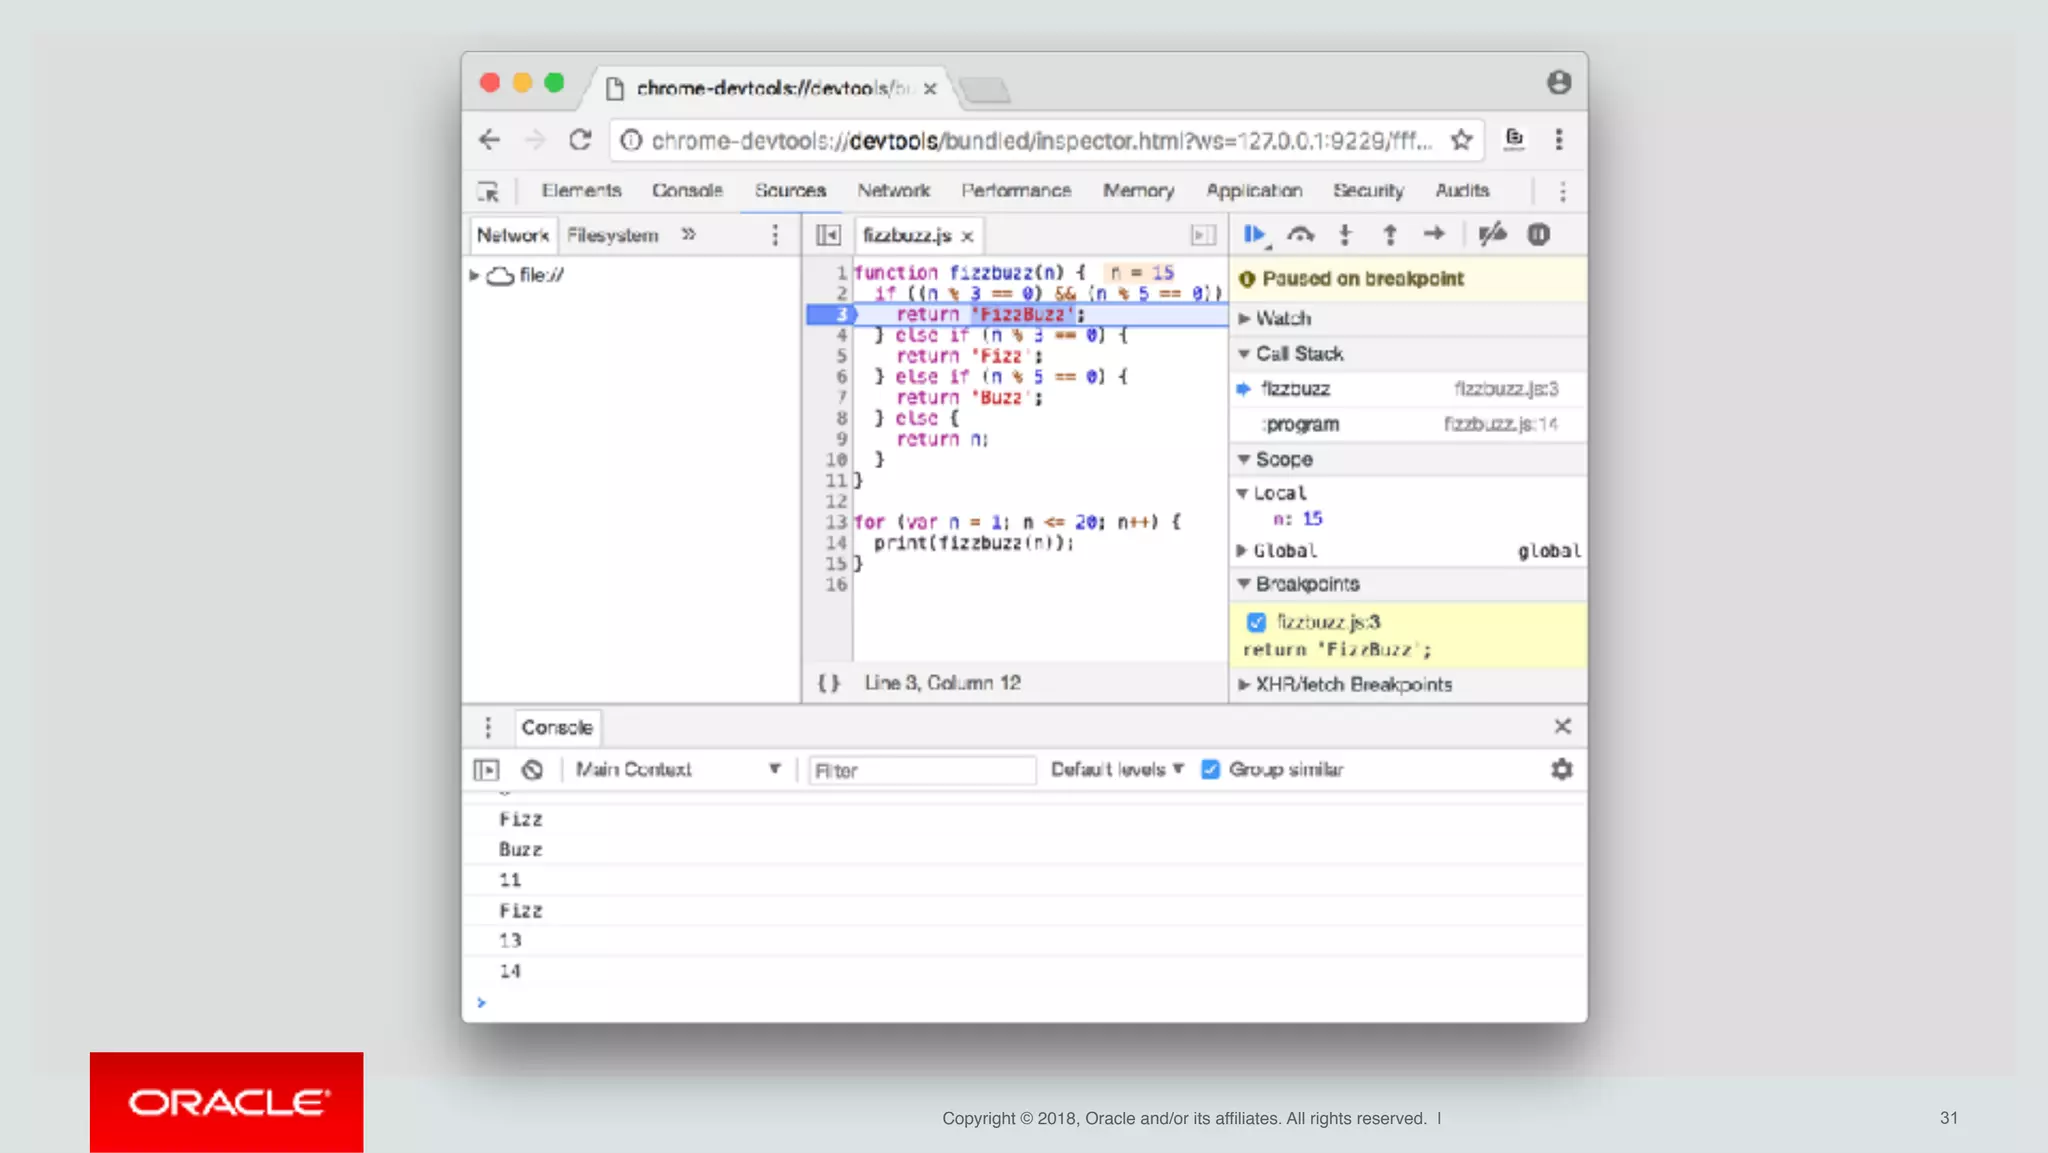This screenshot has width=2048, height=1153.
Task: Click the Step into next function icon
Action: [1345, 234]
